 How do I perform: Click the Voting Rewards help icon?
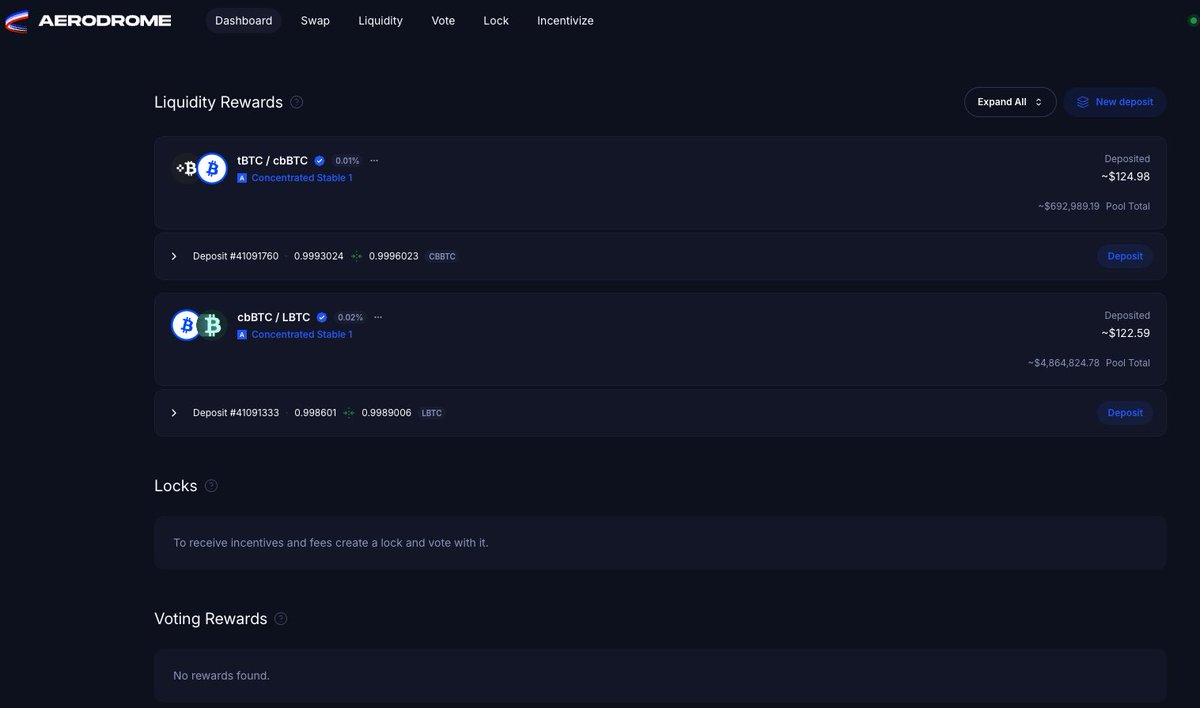[281, 619]
